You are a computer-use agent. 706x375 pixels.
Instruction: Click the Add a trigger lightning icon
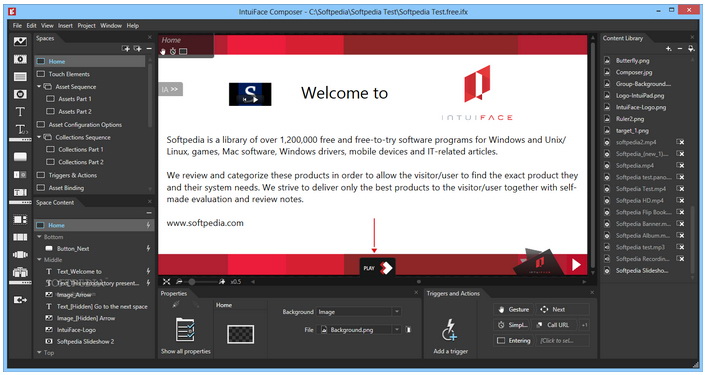(450, 330)
